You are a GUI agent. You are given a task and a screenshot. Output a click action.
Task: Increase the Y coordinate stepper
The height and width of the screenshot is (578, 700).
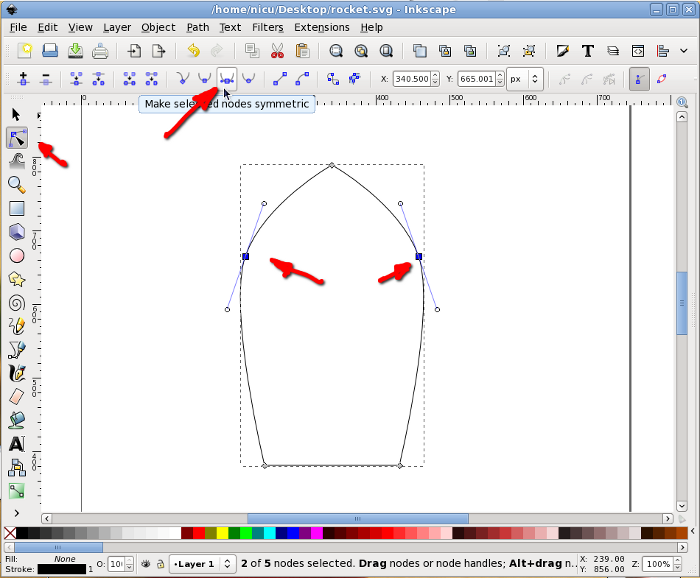coord(500,75)
